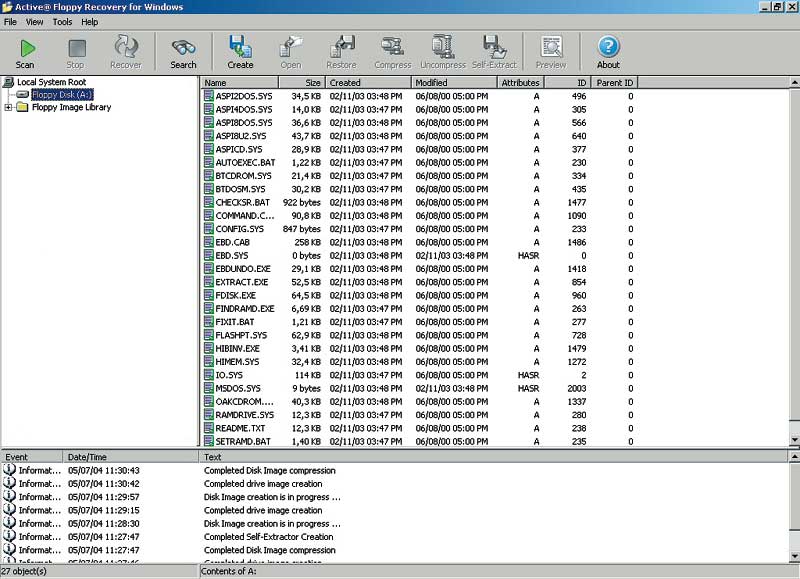Click the Compress toolbar icon
This screenshot has height=579, width=800.
392,46
